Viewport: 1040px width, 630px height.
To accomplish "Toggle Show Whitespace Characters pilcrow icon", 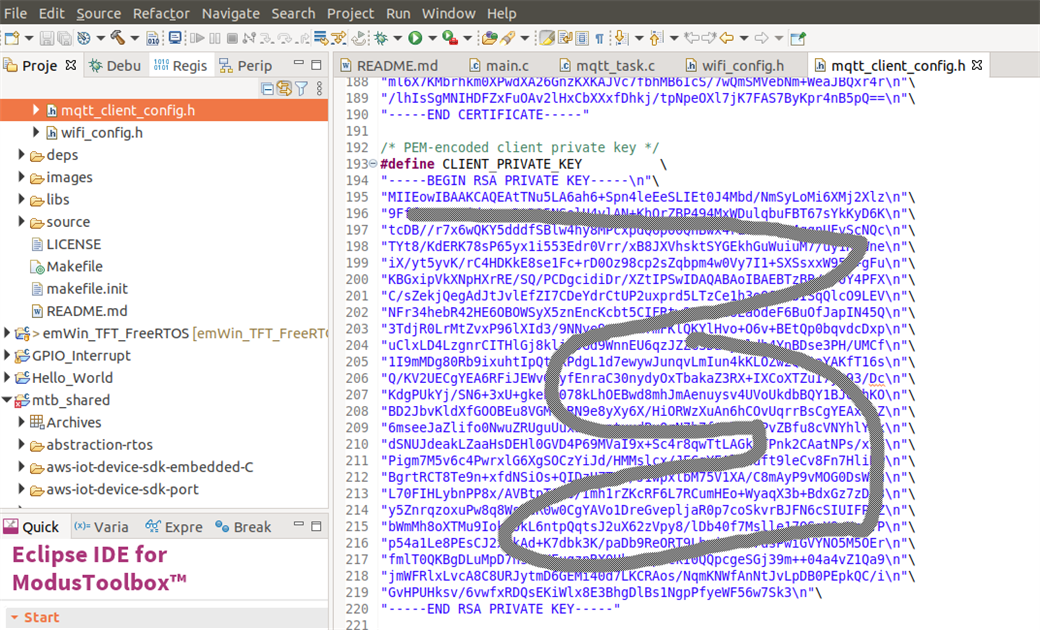I will 599,38.
